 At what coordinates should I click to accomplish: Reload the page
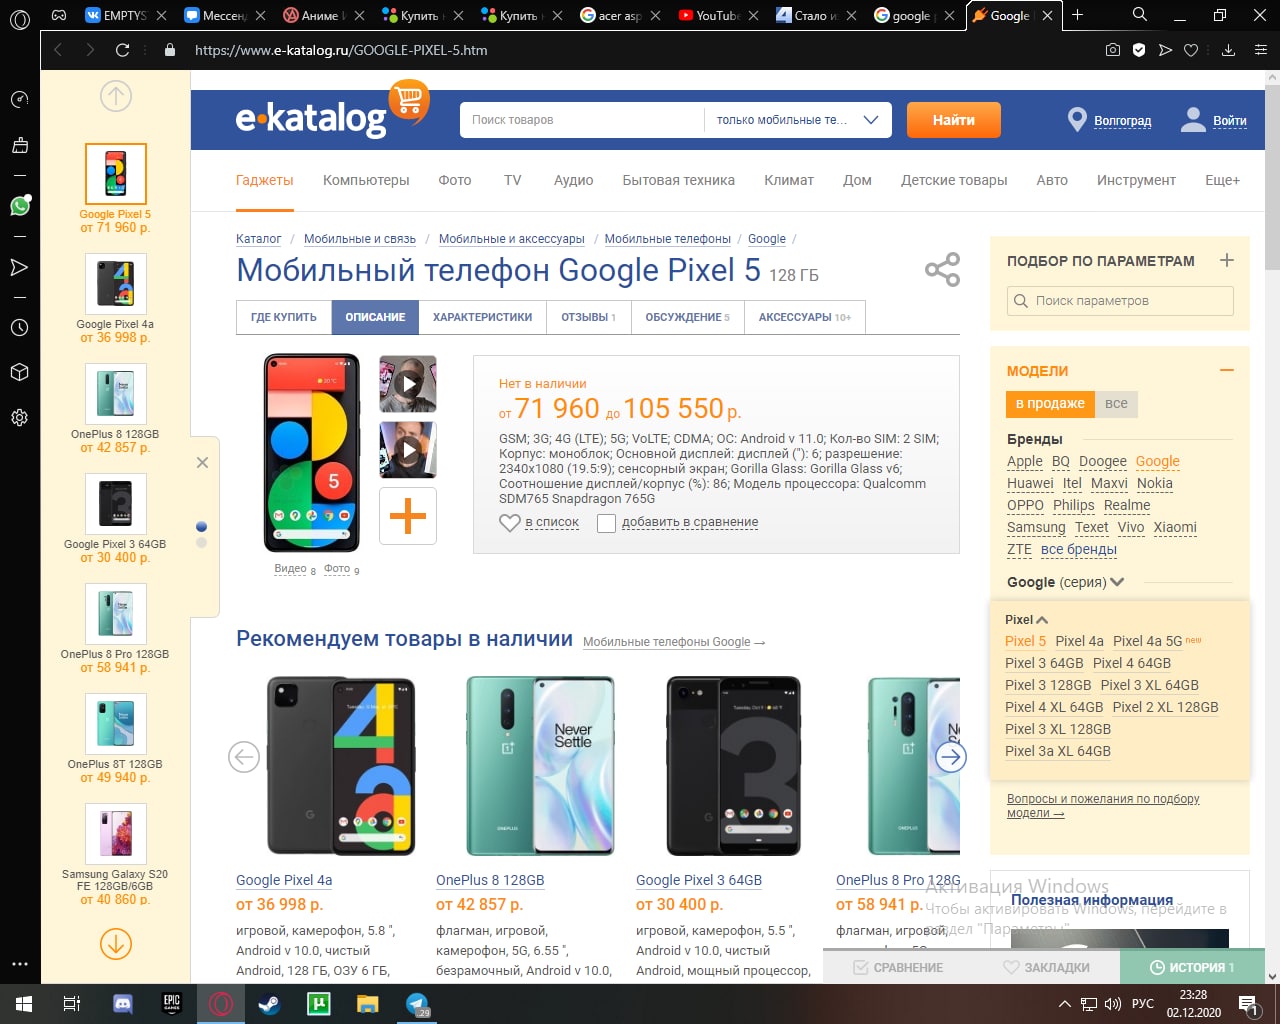[123, 50]
